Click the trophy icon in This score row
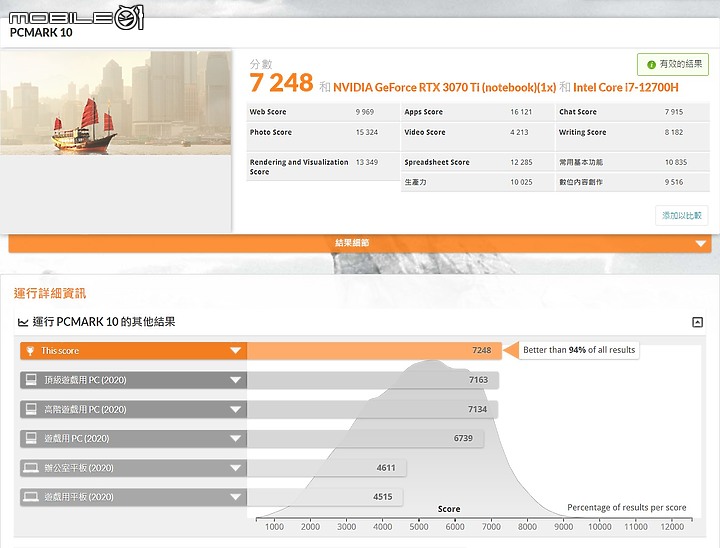Image resolution: width=720 pixels, height=548 pixels. click(30, 351)
